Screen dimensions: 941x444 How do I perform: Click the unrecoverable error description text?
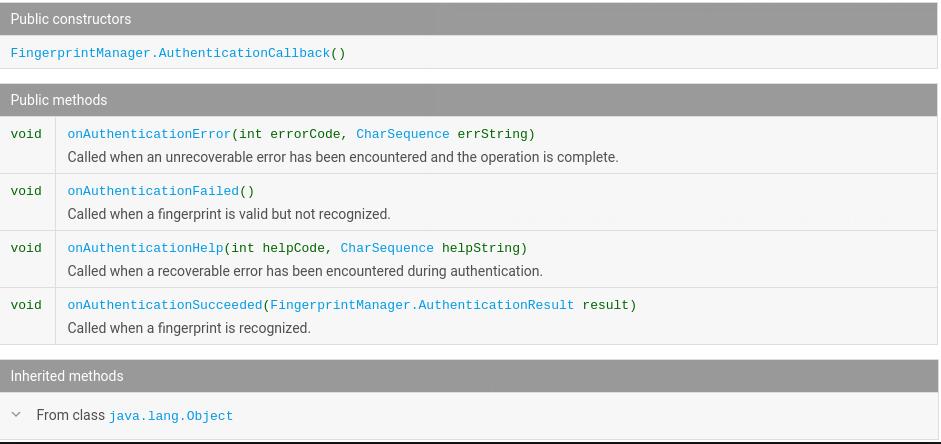point(343,157)
